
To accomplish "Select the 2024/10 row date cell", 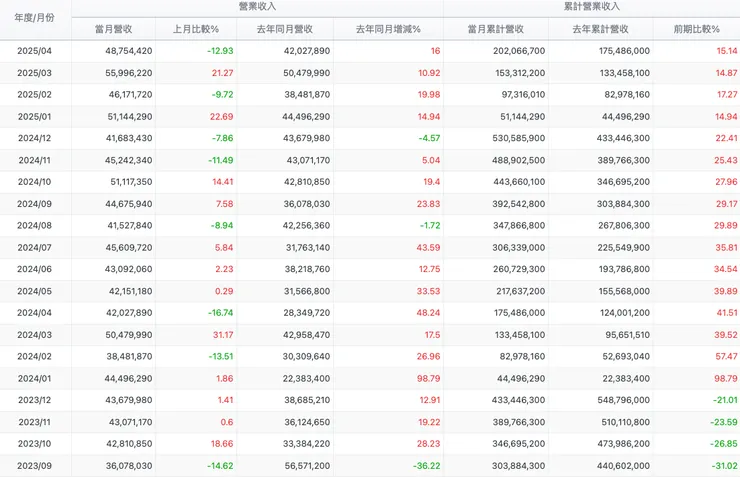I will 34,182.
